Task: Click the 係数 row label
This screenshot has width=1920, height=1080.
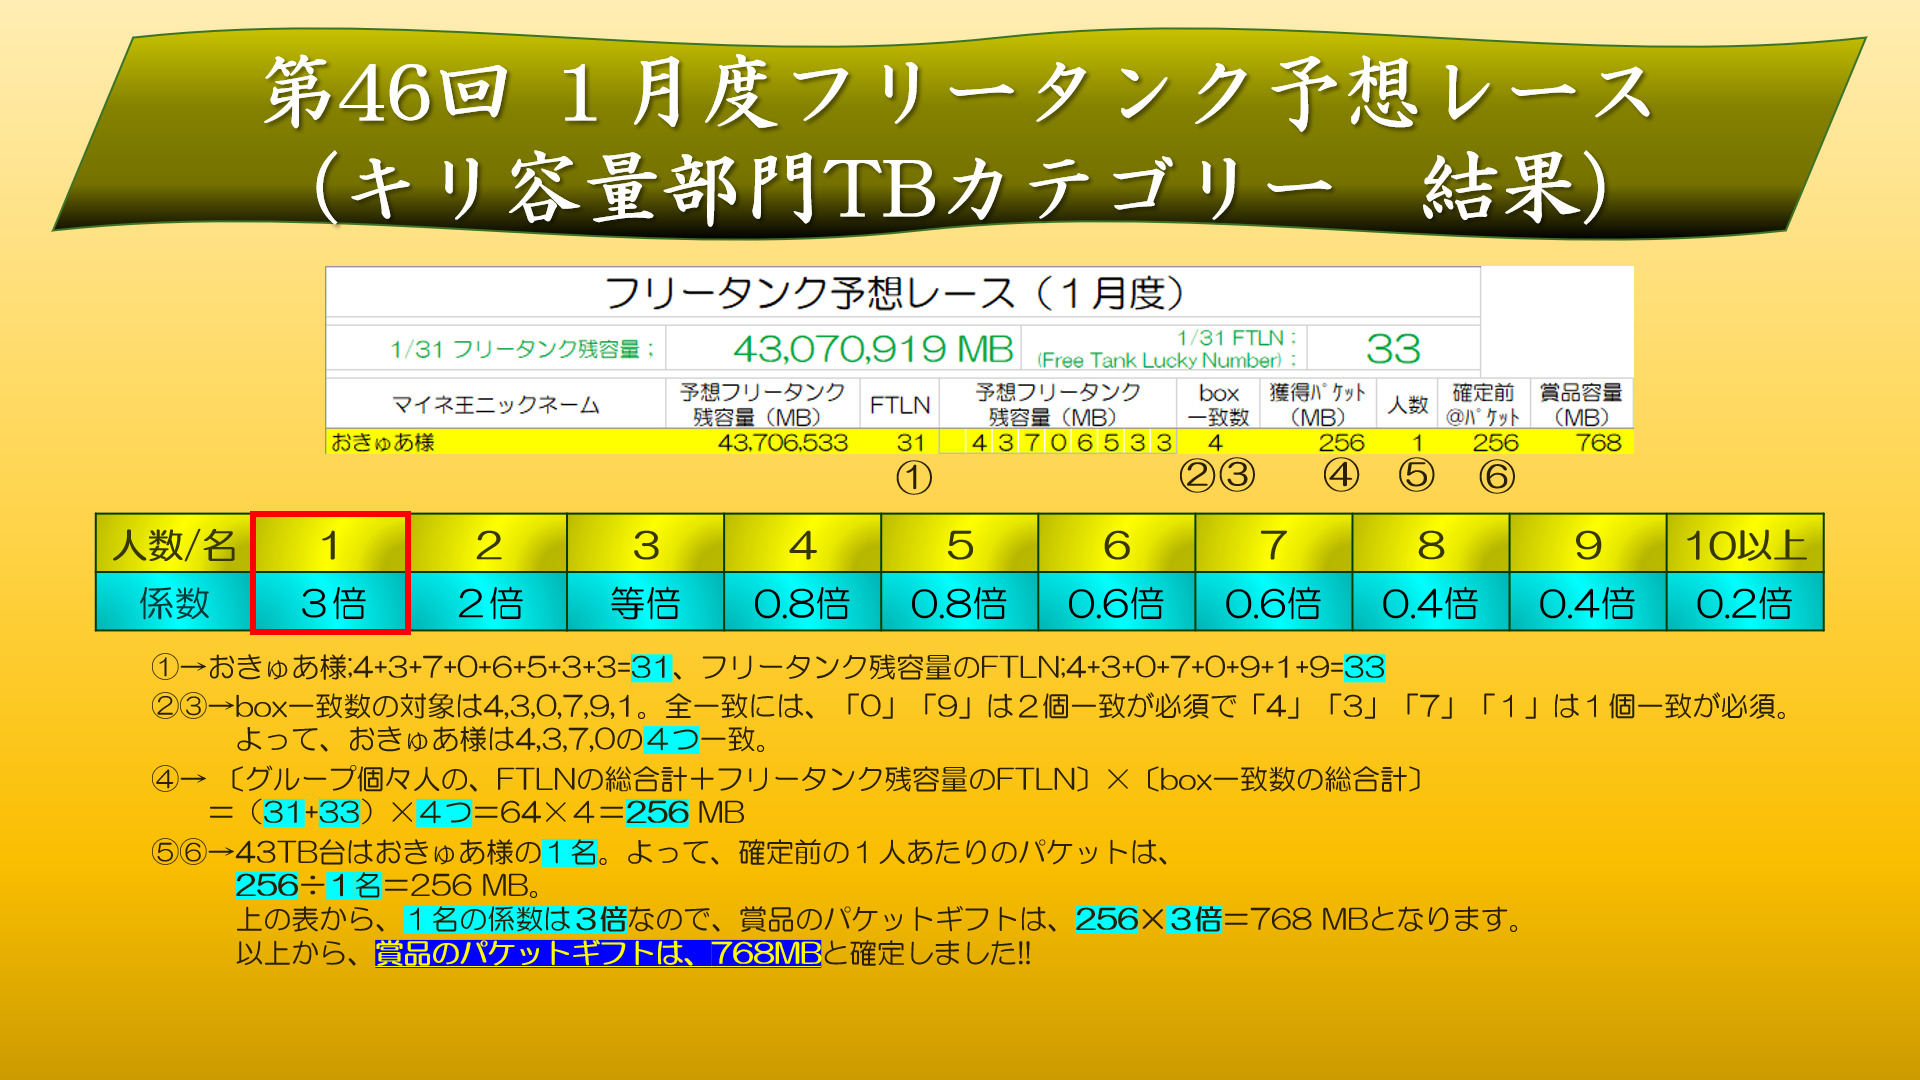Action: pos(174,602)
